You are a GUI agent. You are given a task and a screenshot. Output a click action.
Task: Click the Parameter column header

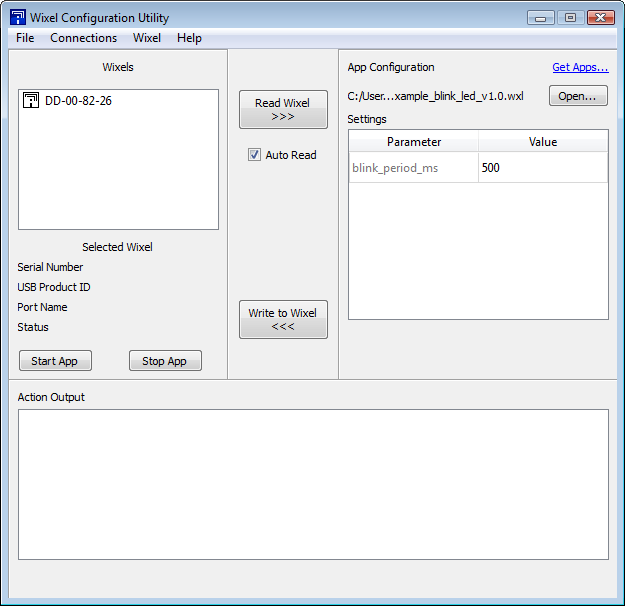click(x=414, y=142)
